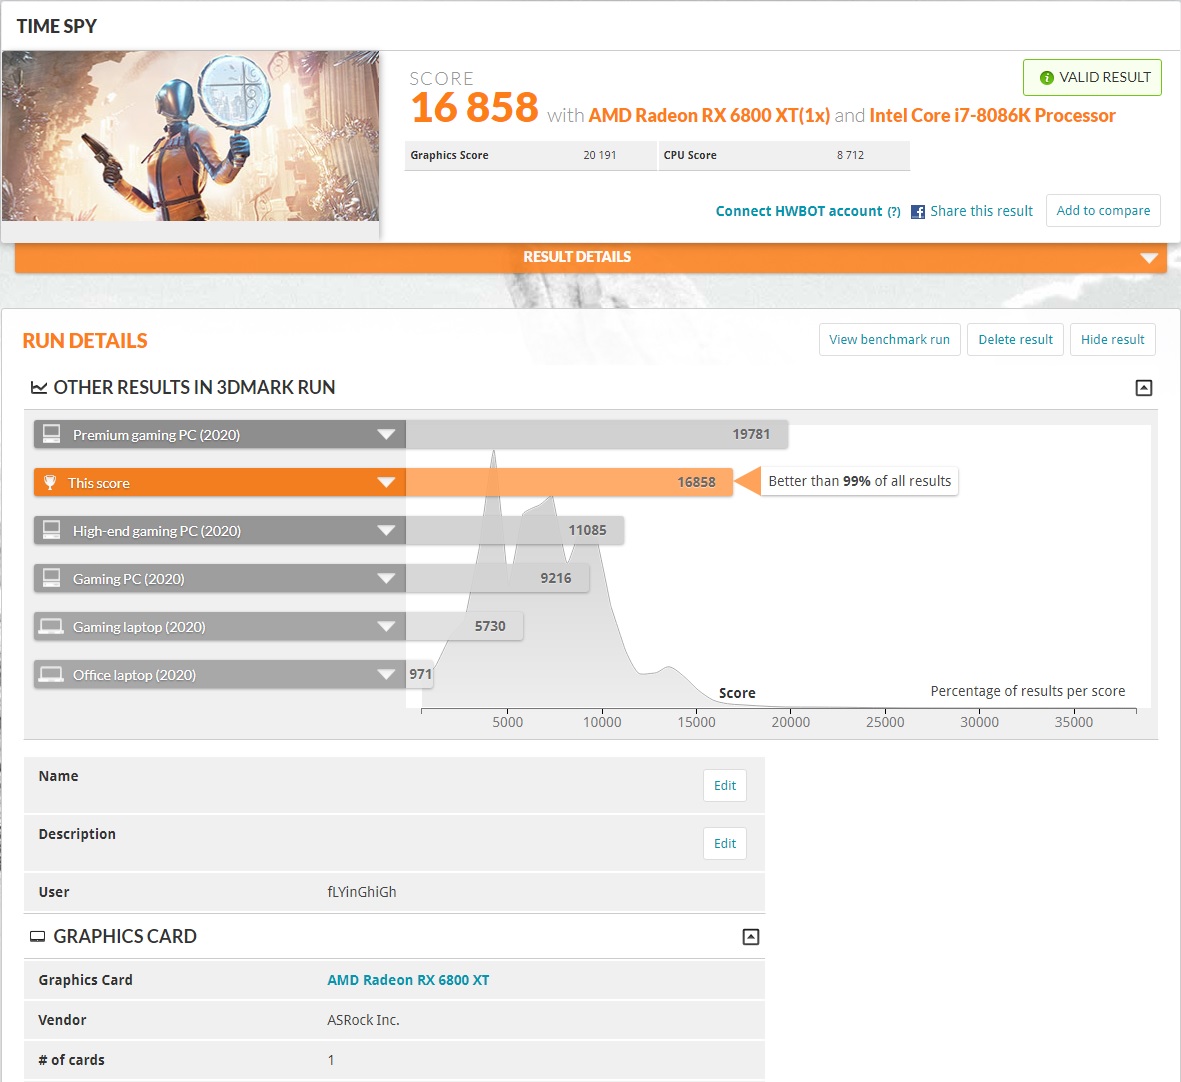
Task: Click the vendor value ASRock Inc.
Action: coord(363,1020)
